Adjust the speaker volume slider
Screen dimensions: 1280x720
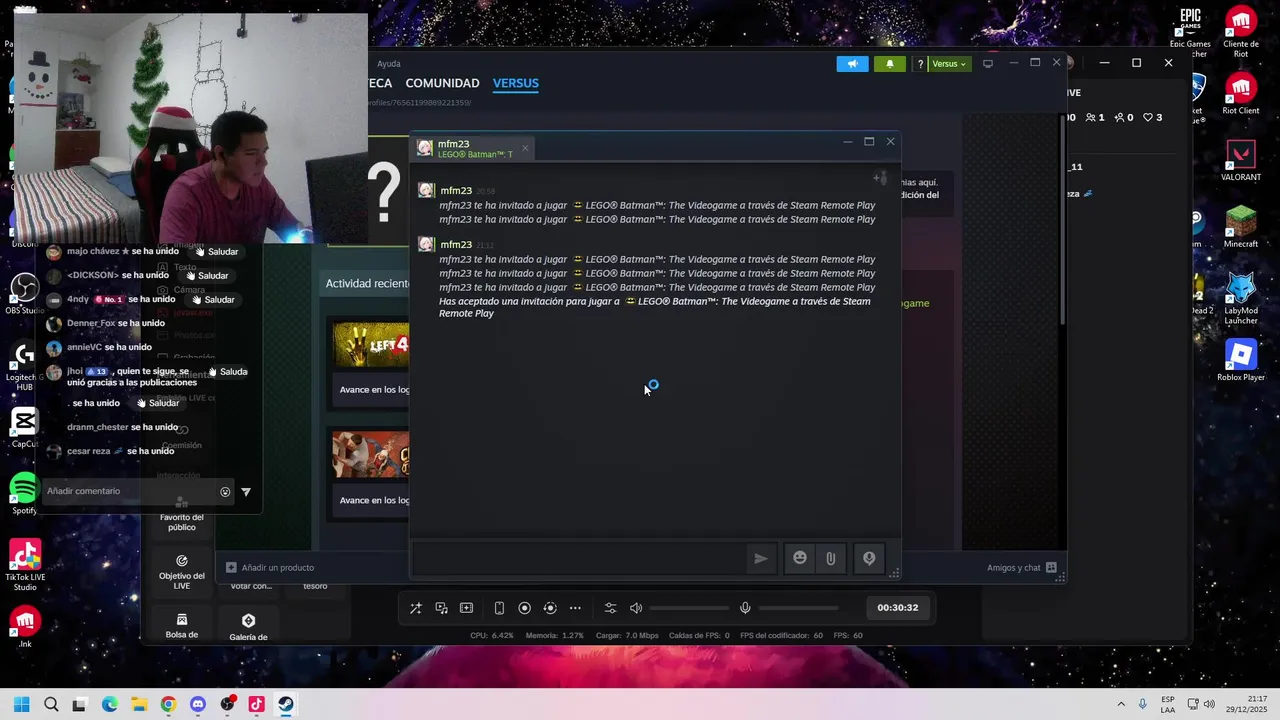(x=690, y=608)
